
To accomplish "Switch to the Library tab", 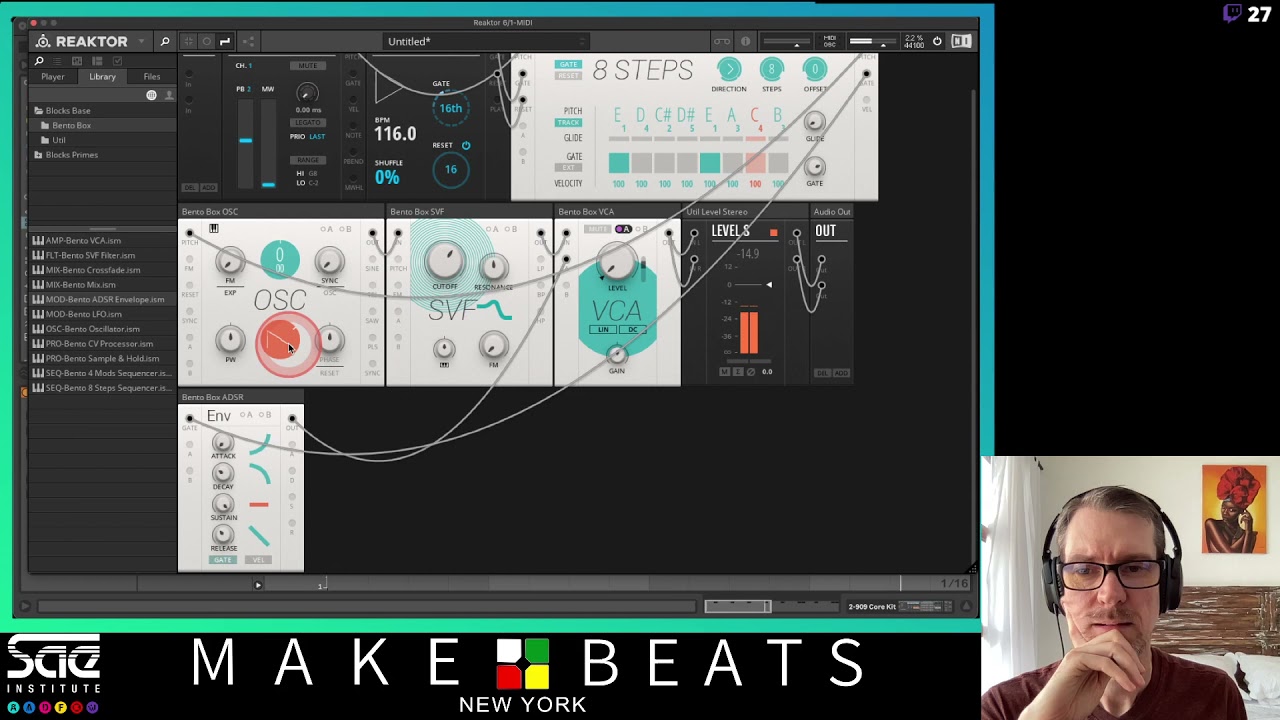I will tap(102, 77).
